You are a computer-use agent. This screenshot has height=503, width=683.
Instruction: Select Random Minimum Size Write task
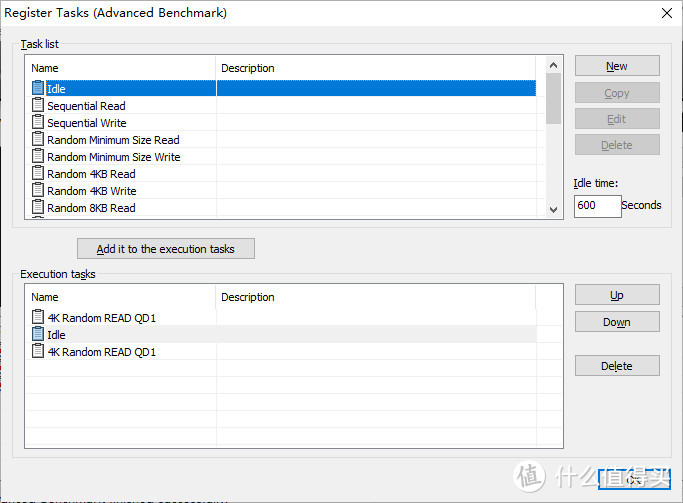pyautogui.click(x=113, y=157)
